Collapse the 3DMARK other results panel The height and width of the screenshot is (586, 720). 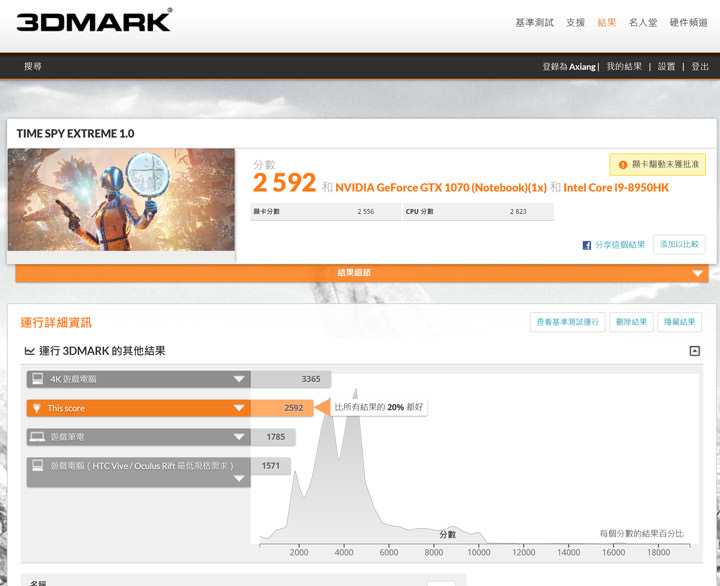click(694, 351)
